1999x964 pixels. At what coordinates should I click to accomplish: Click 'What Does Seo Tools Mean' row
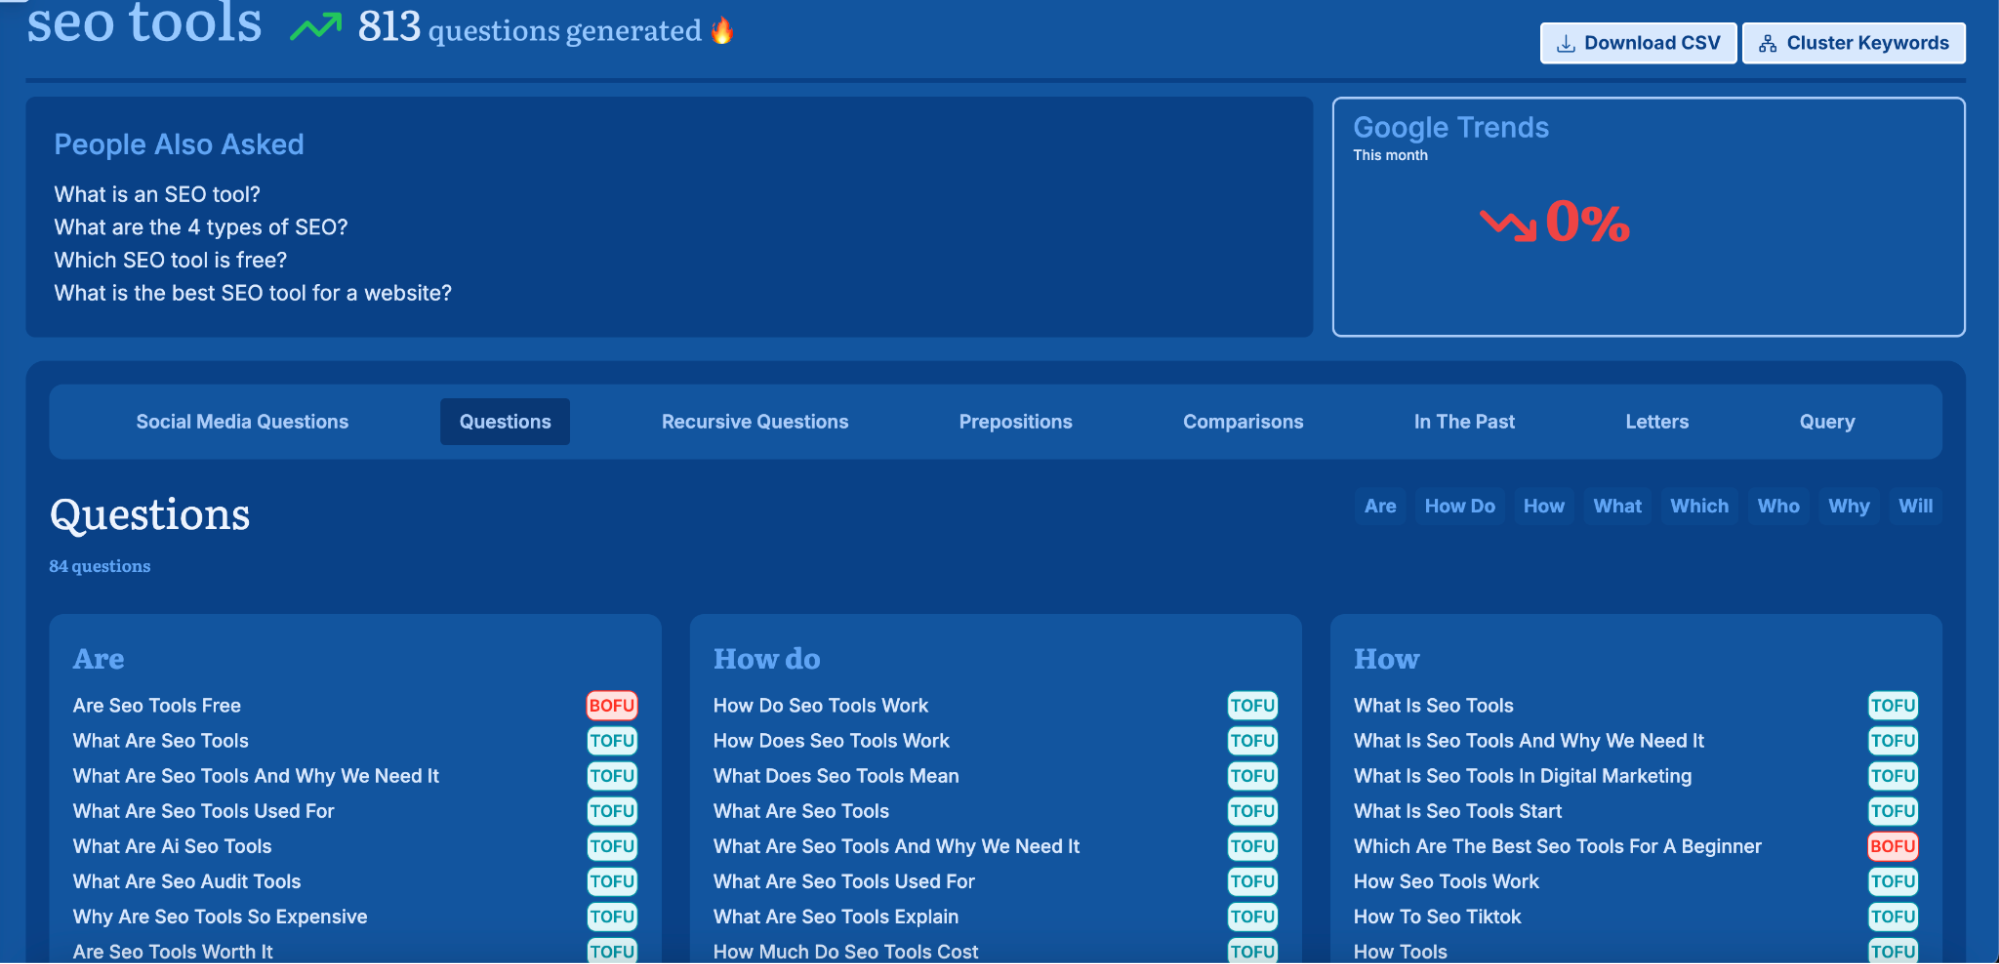pos(995,776)
